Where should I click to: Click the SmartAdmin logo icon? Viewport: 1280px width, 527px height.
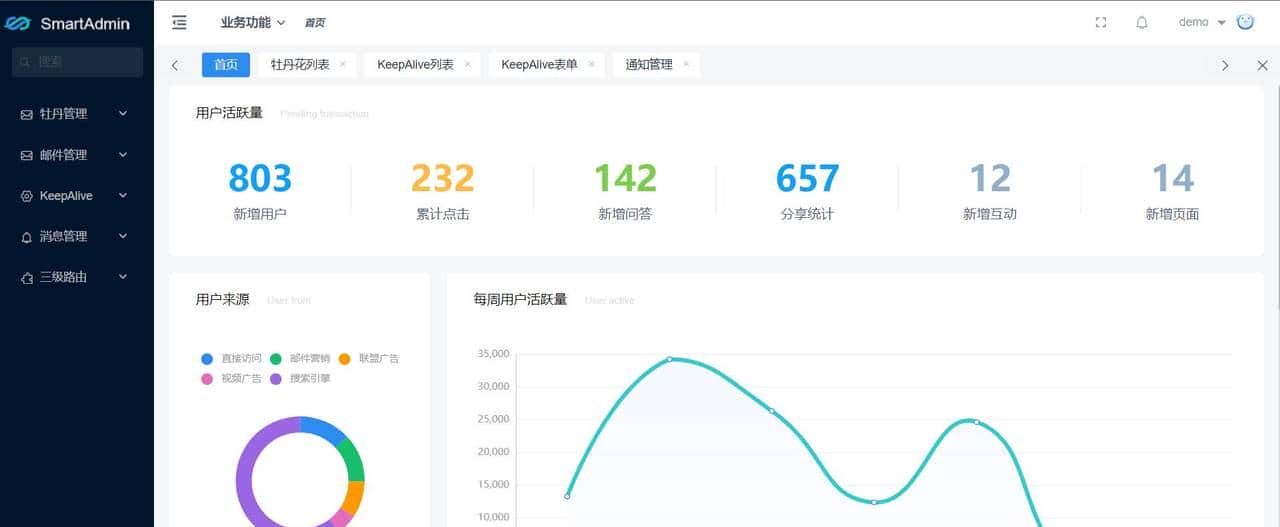coord(19,23)
